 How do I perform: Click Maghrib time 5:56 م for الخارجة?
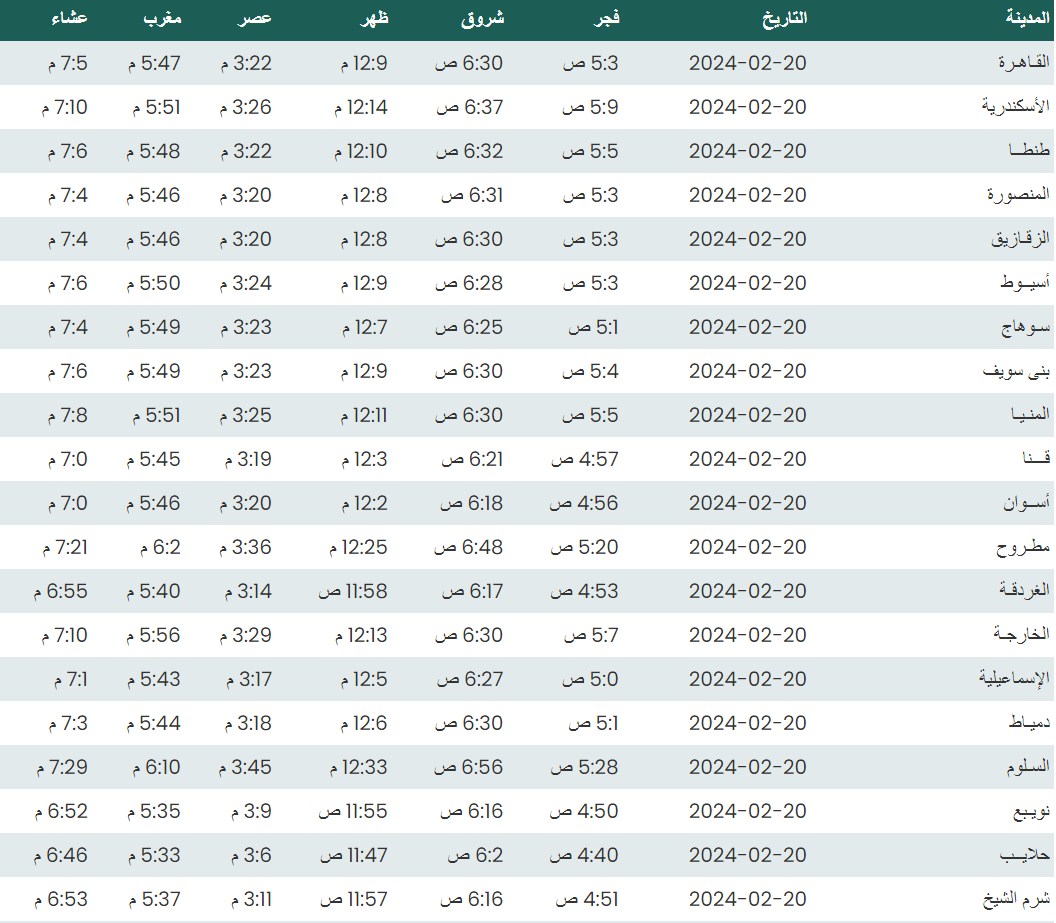point(153,635)
